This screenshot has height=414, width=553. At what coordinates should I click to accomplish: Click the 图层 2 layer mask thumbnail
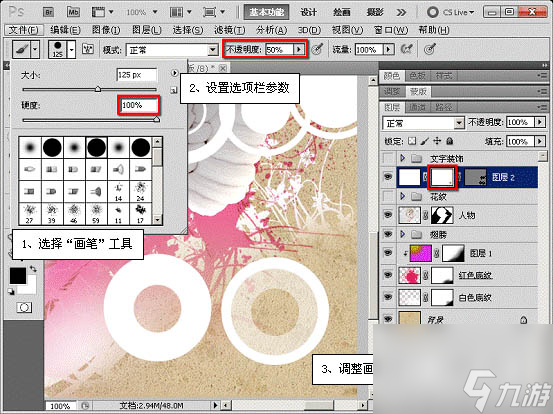(442, 177)
